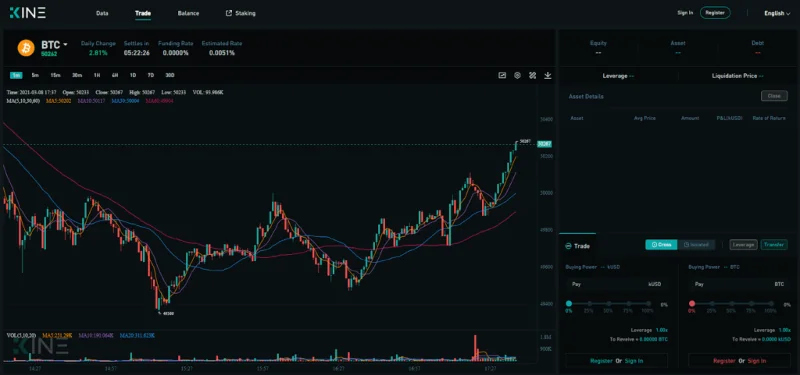Image resolution: width=800 pixels, height=375 pixels.
Task: Click teal Register link in buy panel
Action: coord(601,361)
